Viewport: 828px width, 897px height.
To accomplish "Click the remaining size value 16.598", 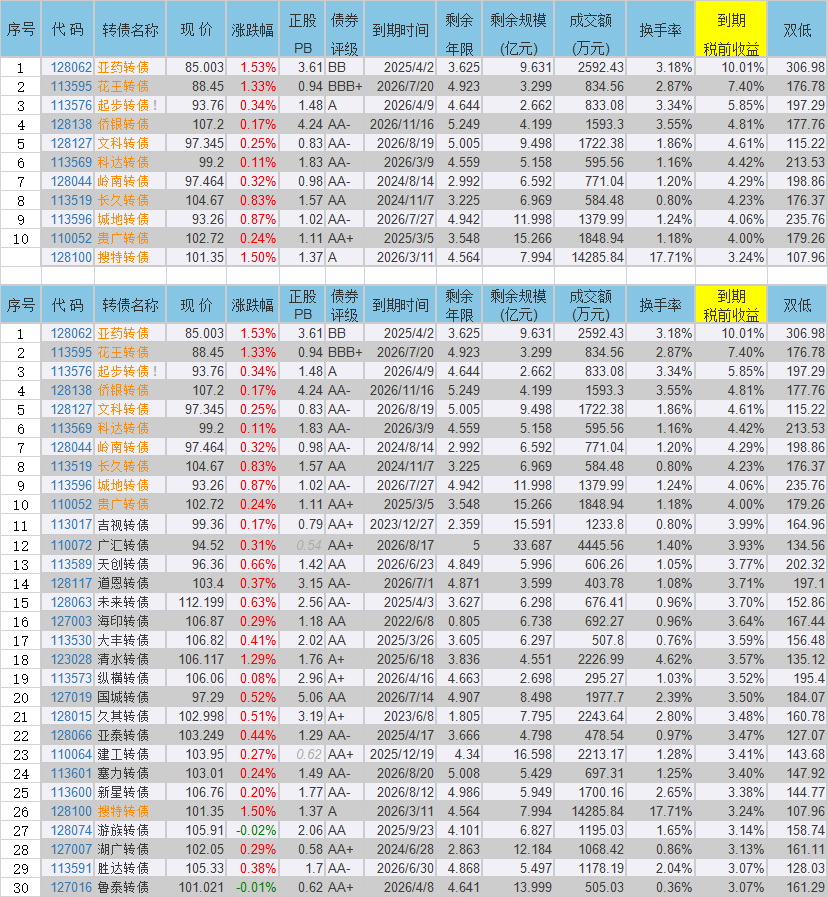I will coord(532,755).
